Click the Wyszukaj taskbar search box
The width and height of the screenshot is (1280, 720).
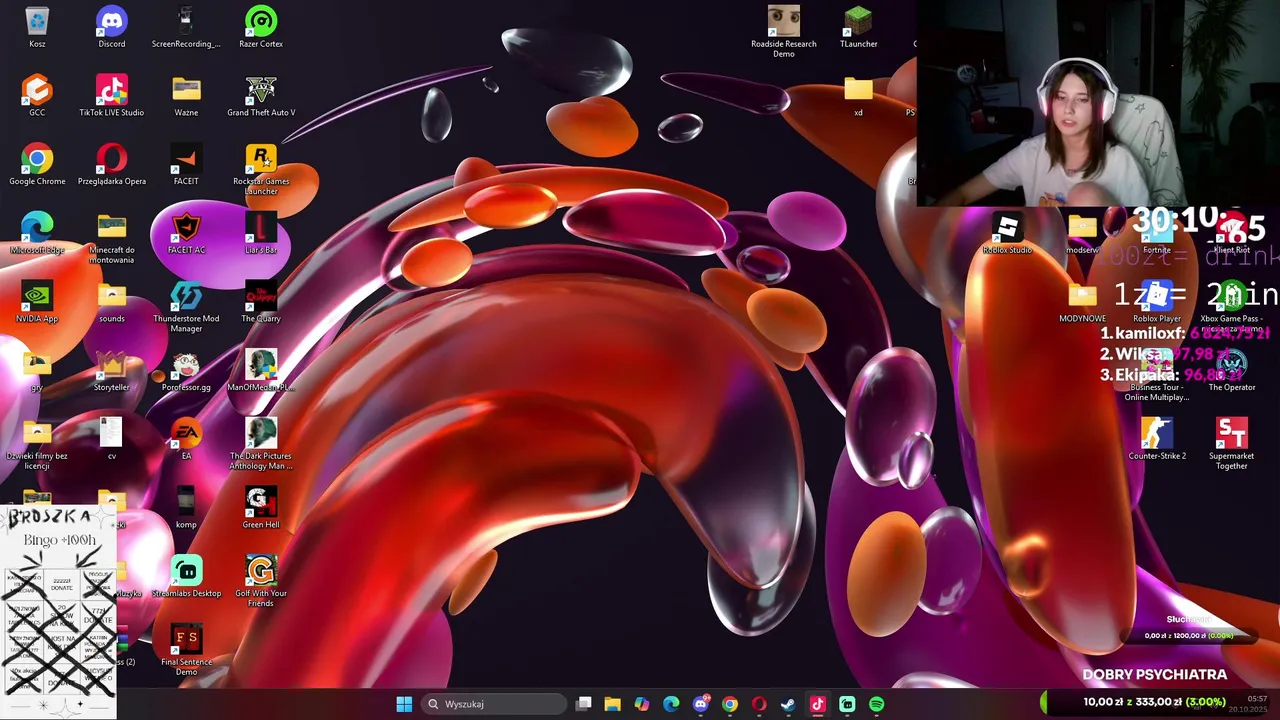(494, 704)
